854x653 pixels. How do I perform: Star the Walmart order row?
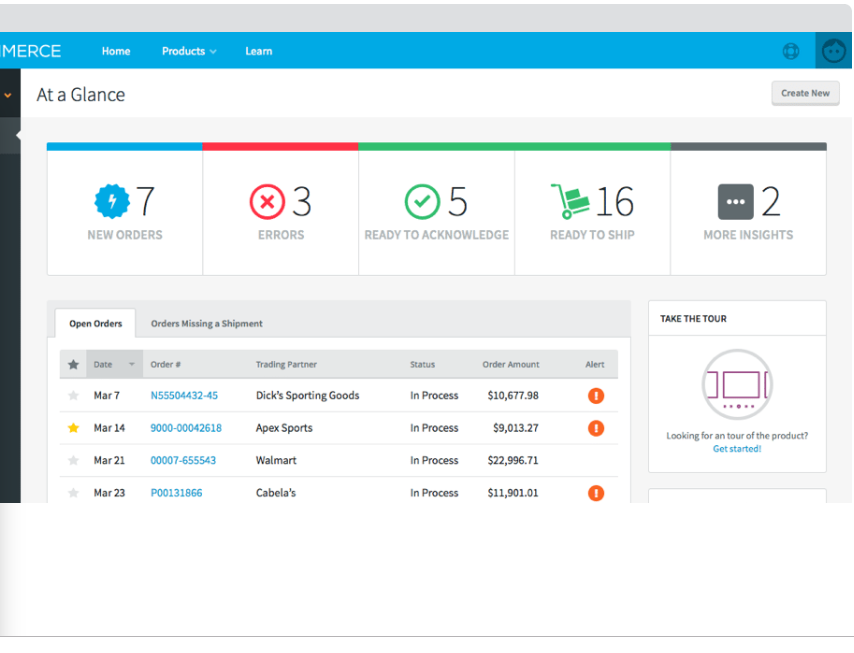point(72,460)
